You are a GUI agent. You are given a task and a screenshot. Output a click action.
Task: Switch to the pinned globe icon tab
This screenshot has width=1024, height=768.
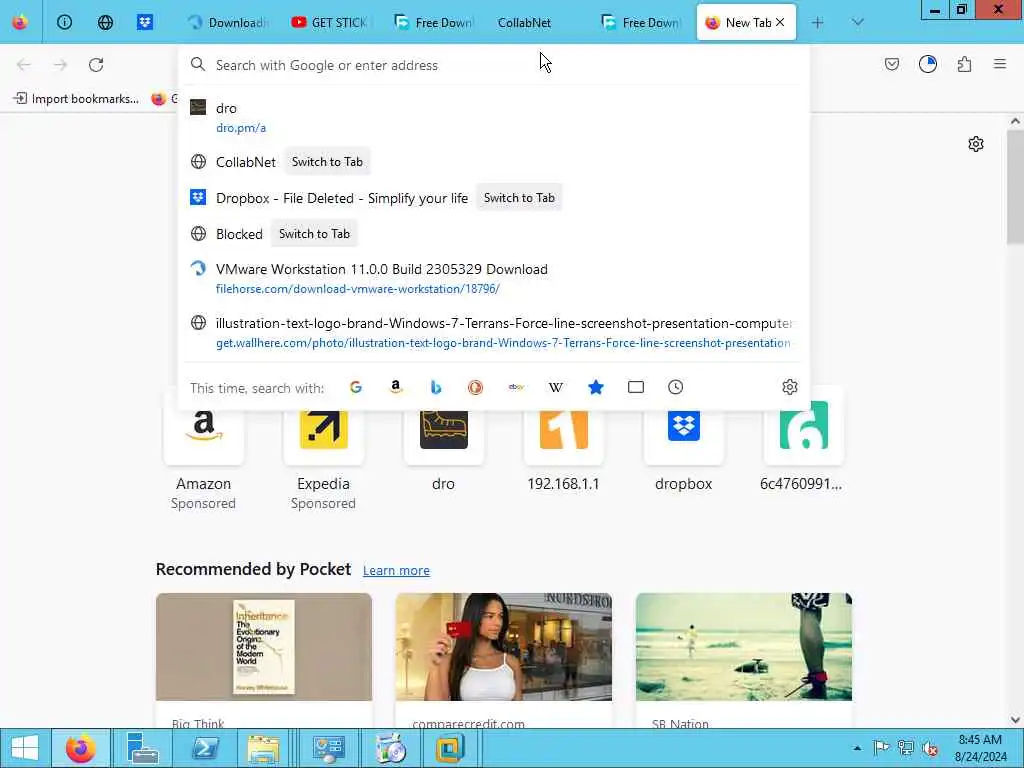coord(105,22)
